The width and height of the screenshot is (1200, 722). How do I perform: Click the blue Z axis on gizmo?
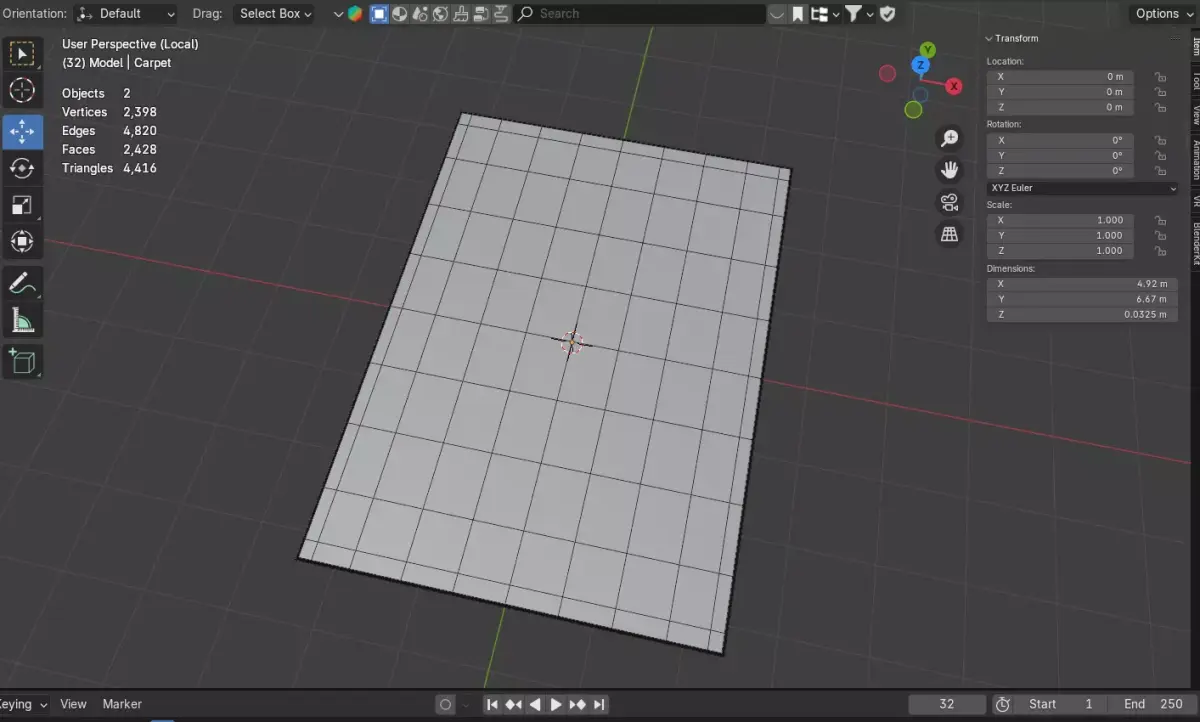pyautogui.click(x=921, y=66)
